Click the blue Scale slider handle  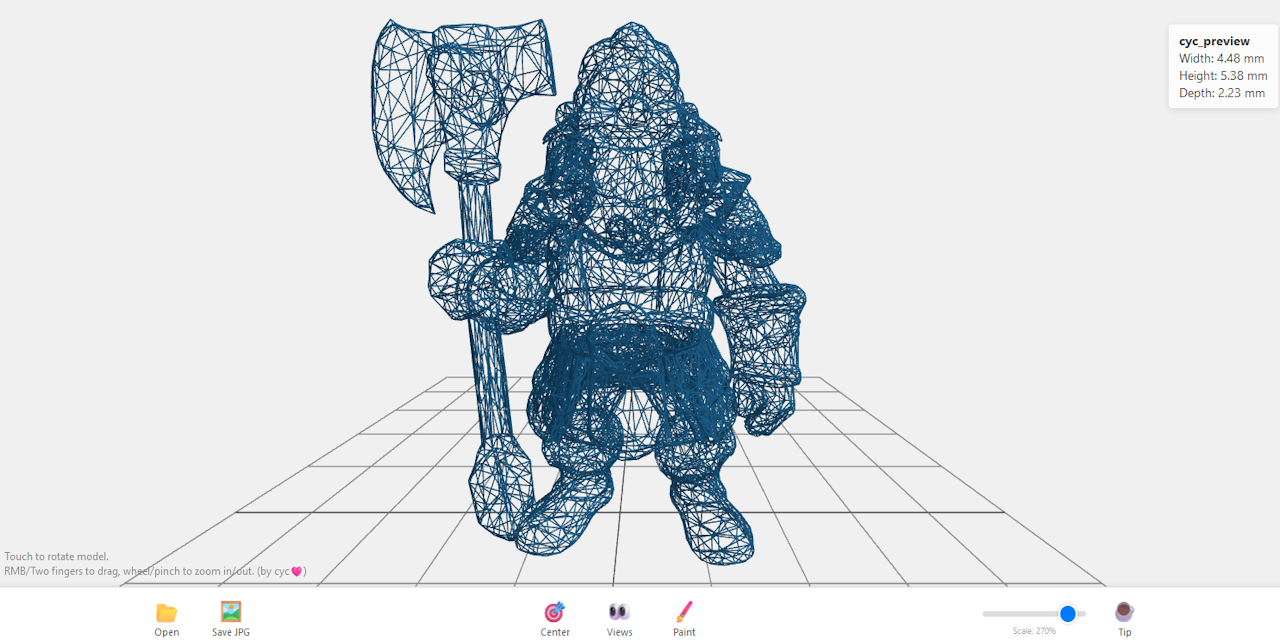point(1068,614)
